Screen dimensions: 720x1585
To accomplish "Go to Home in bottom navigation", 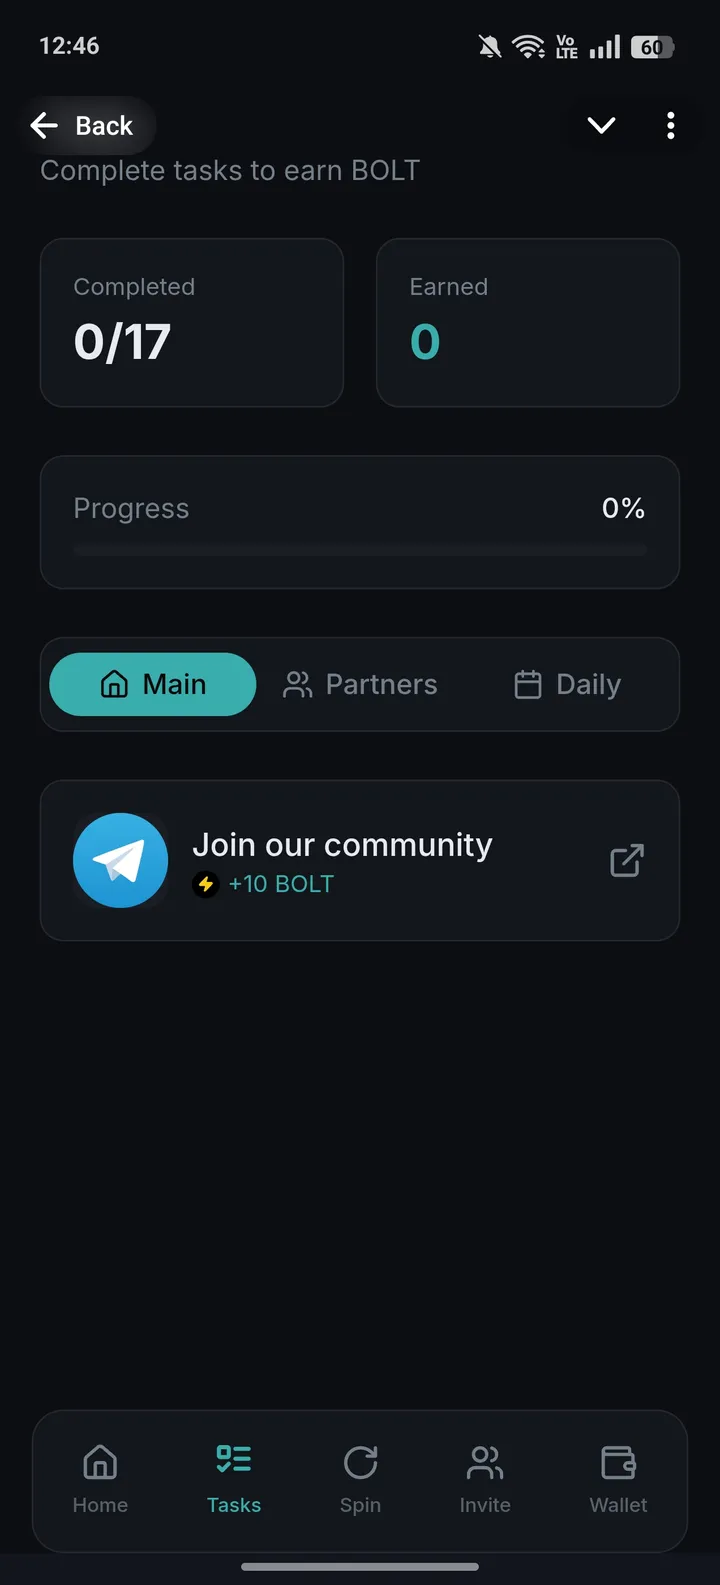I will coord(100,1480).
